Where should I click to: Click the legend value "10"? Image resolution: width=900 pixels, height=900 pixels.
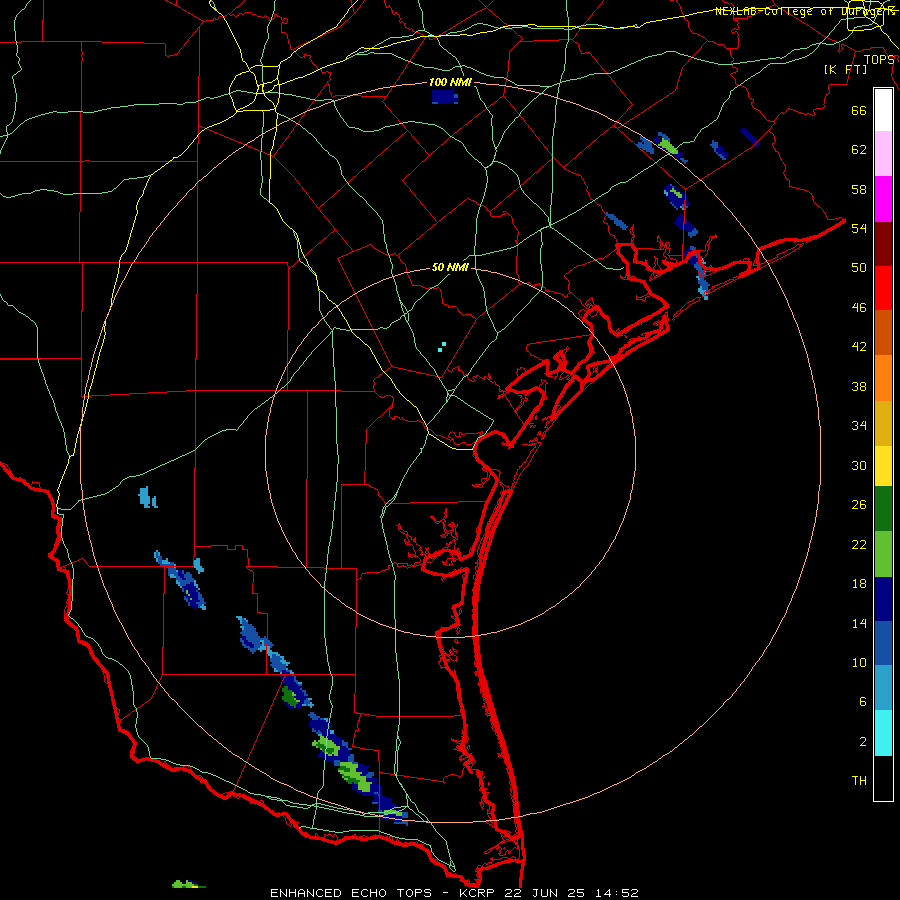point(859,663)
